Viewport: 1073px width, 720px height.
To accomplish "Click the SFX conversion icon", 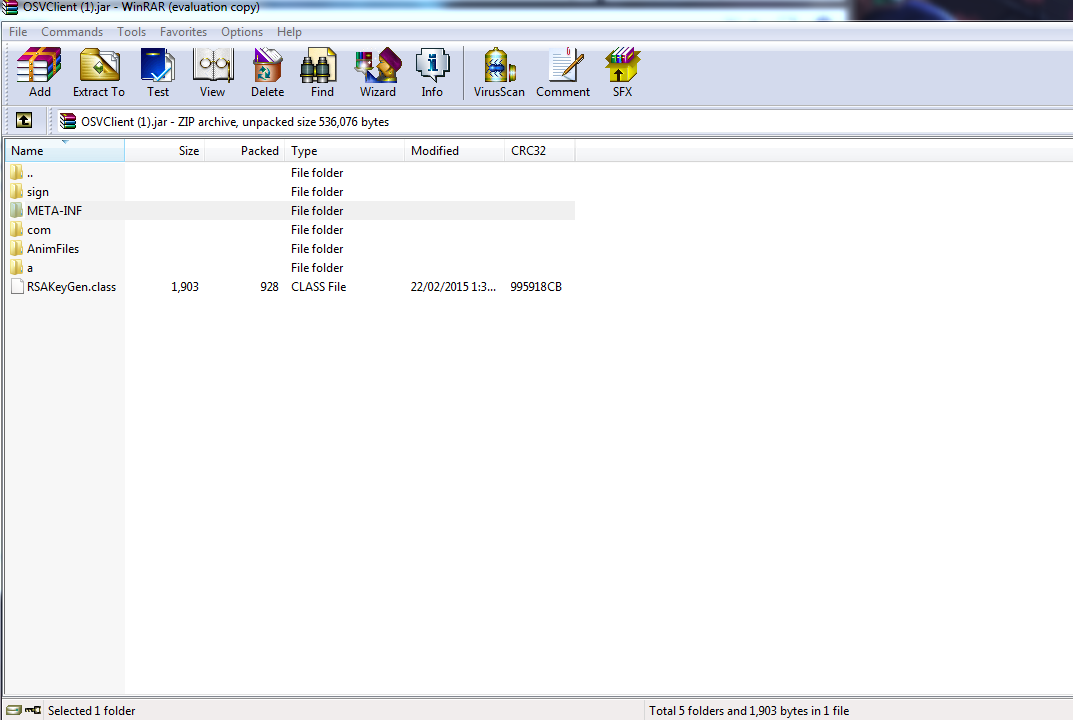I will [622, 65].
